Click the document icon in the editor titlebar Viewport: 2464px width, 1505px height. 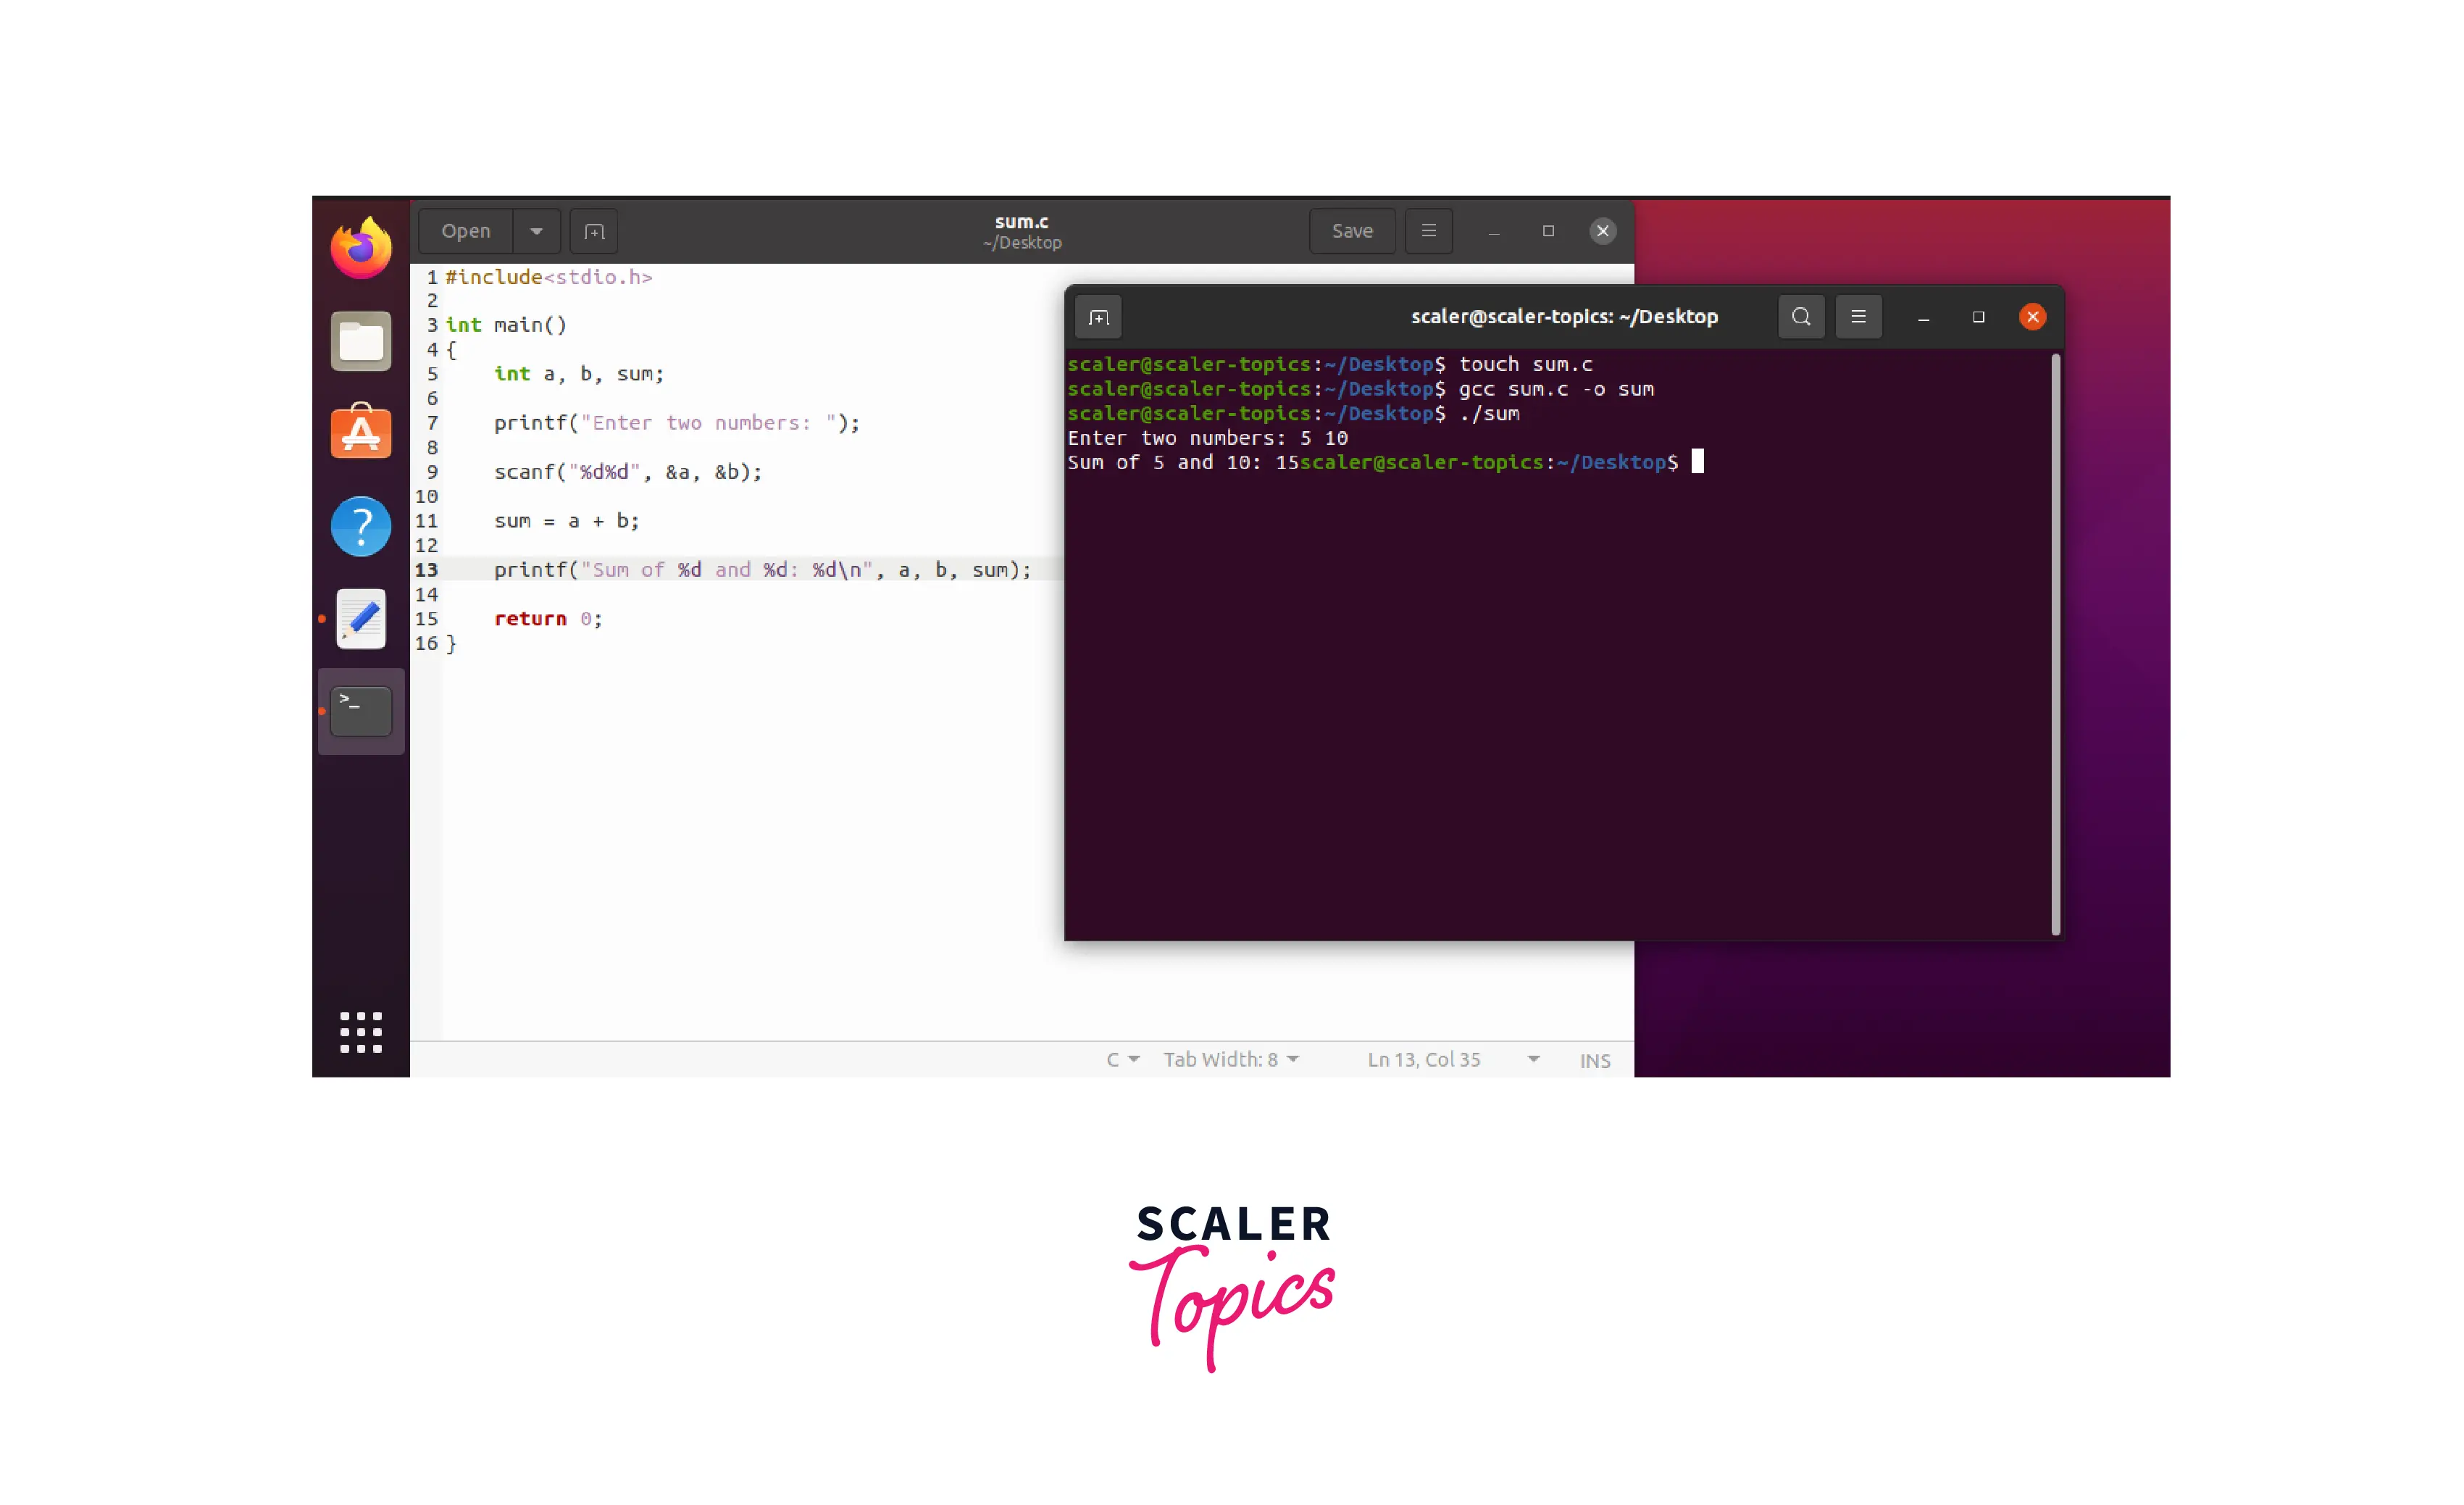click(x=593, y=230)
